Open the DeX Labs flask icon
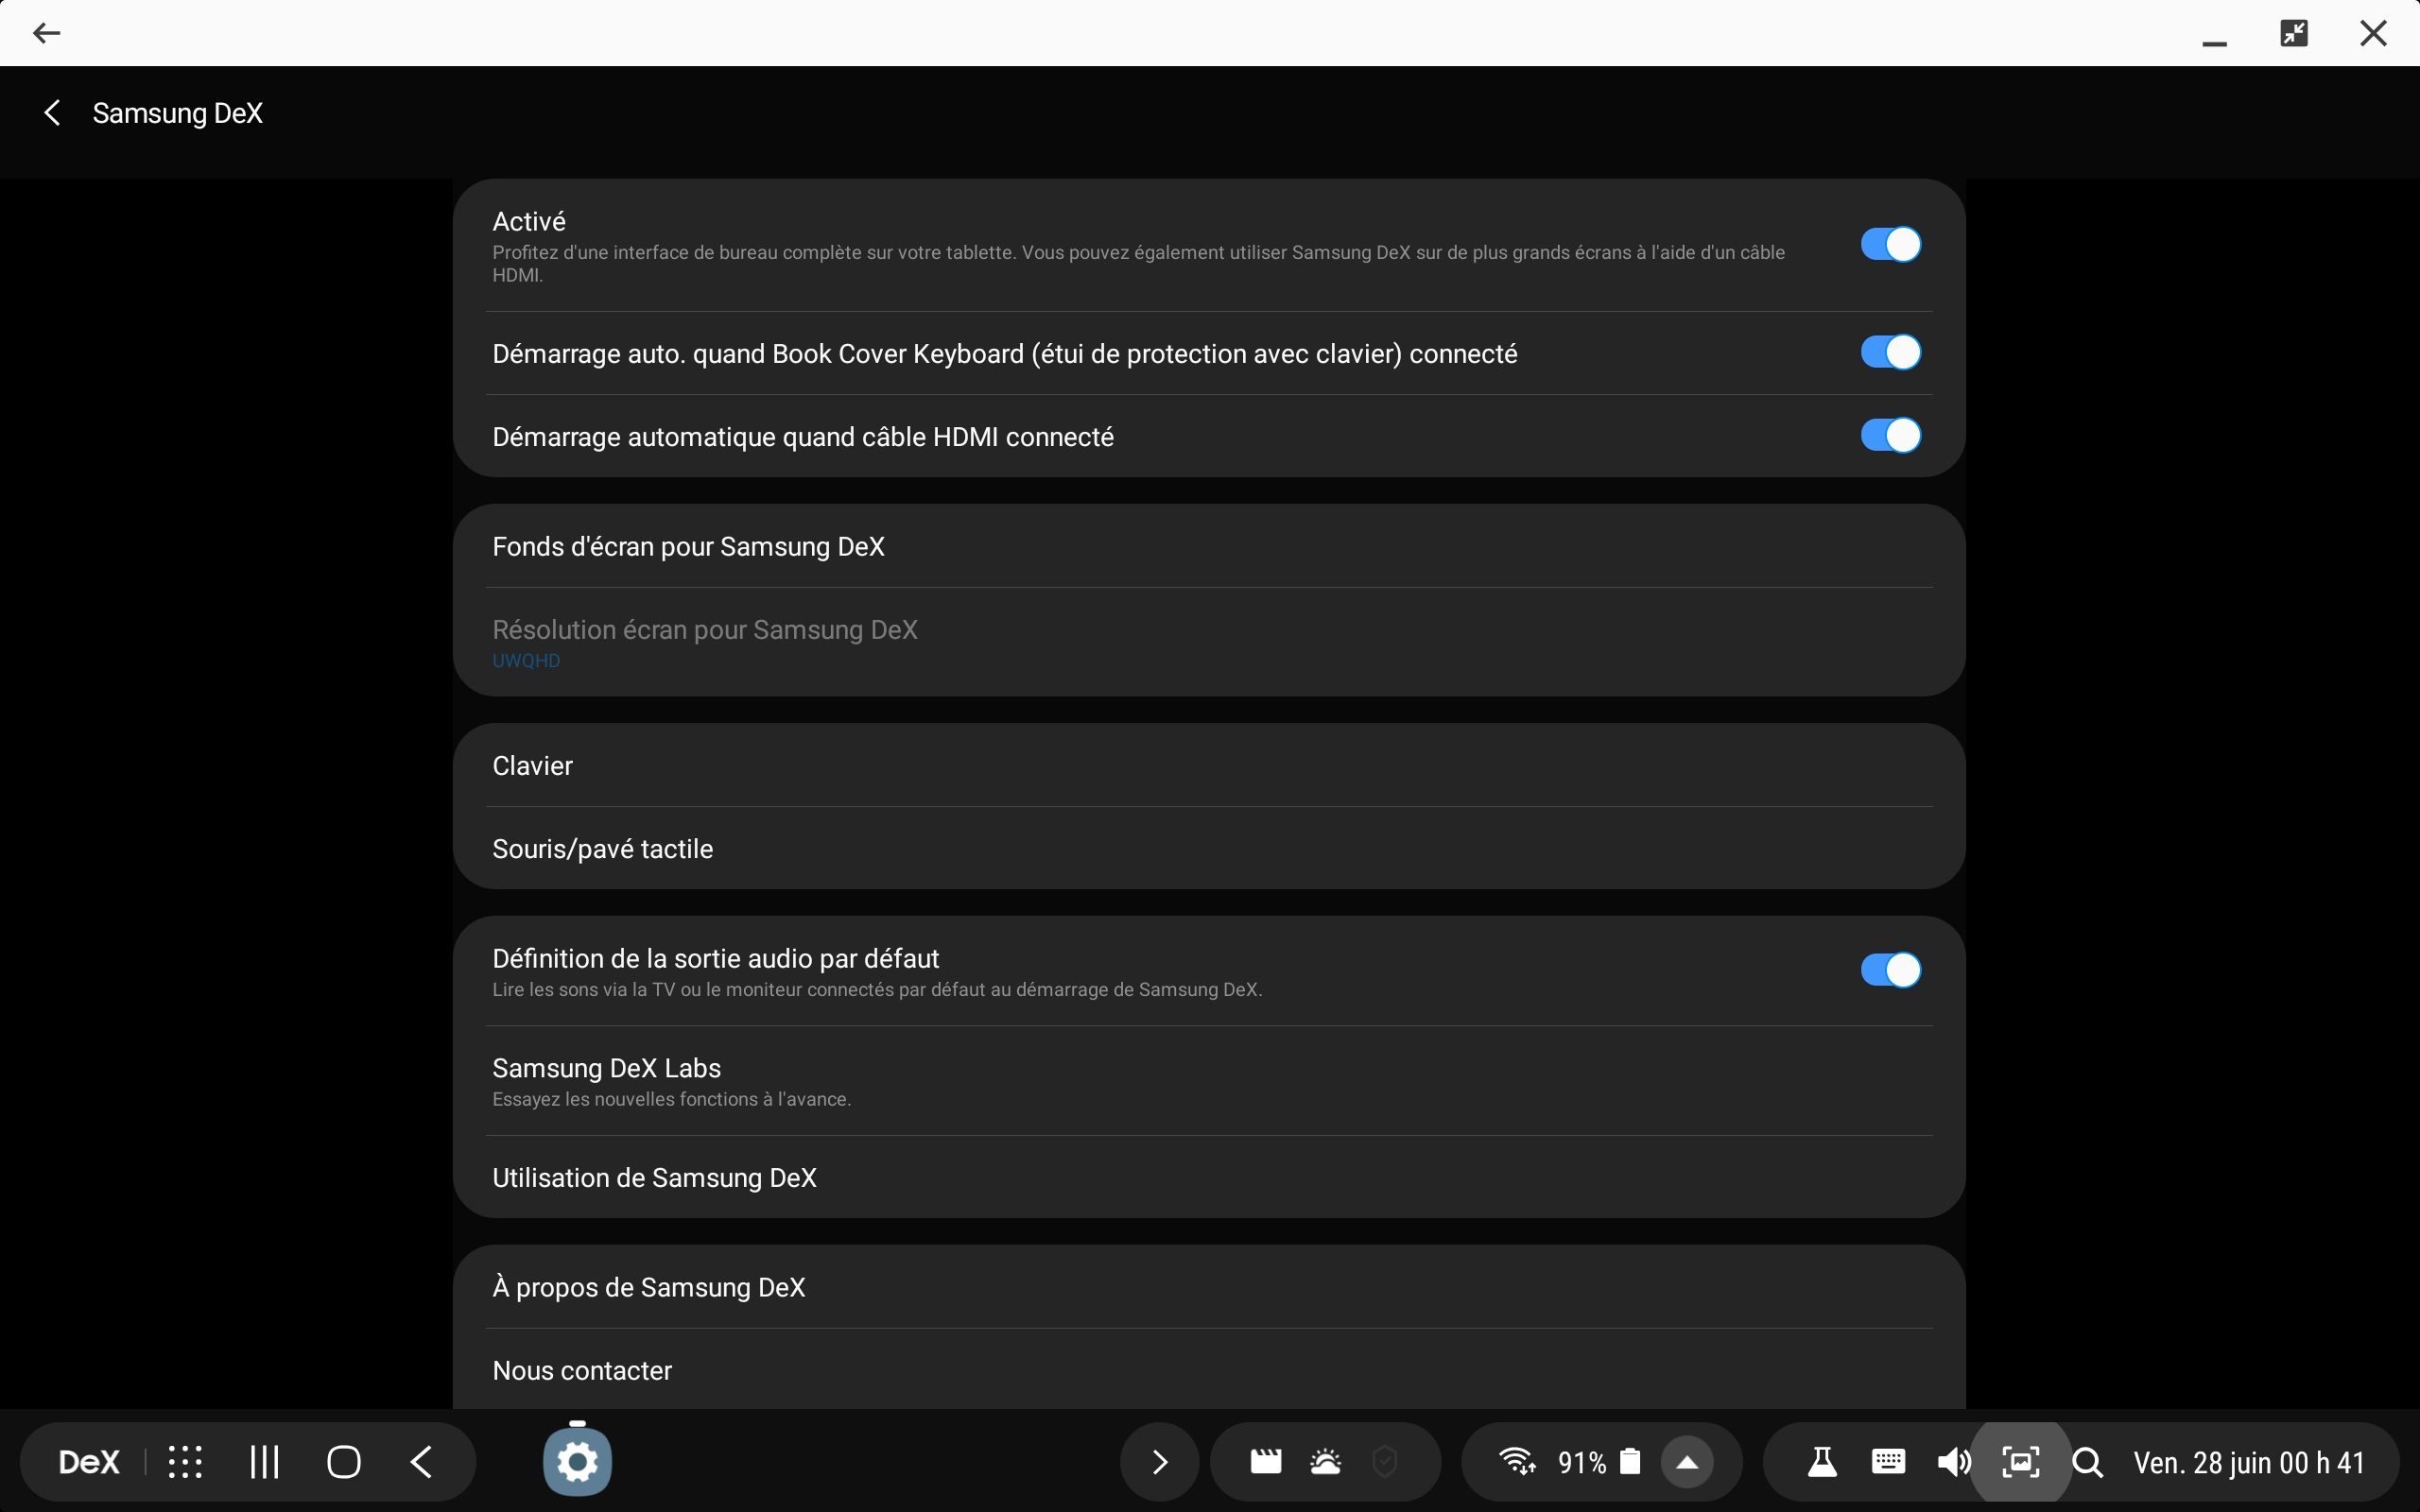The image size is (2420, 1512). point(1822,1462)
